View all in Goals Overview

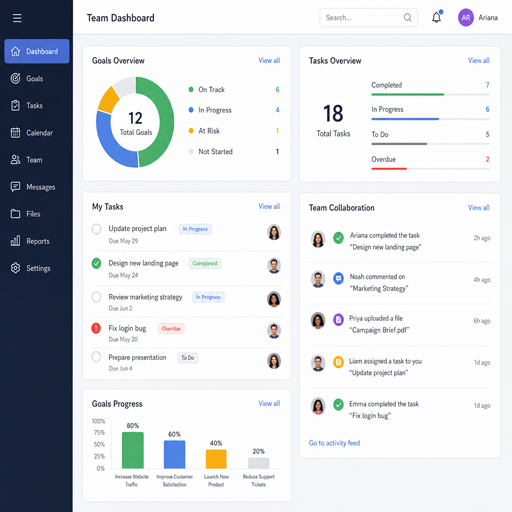[269, 60]
